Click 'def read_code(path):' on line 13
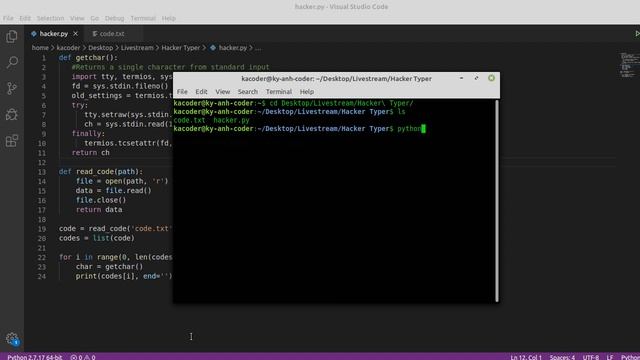The width and height of the screenshot is (640, 360). (x=101, y=171)
